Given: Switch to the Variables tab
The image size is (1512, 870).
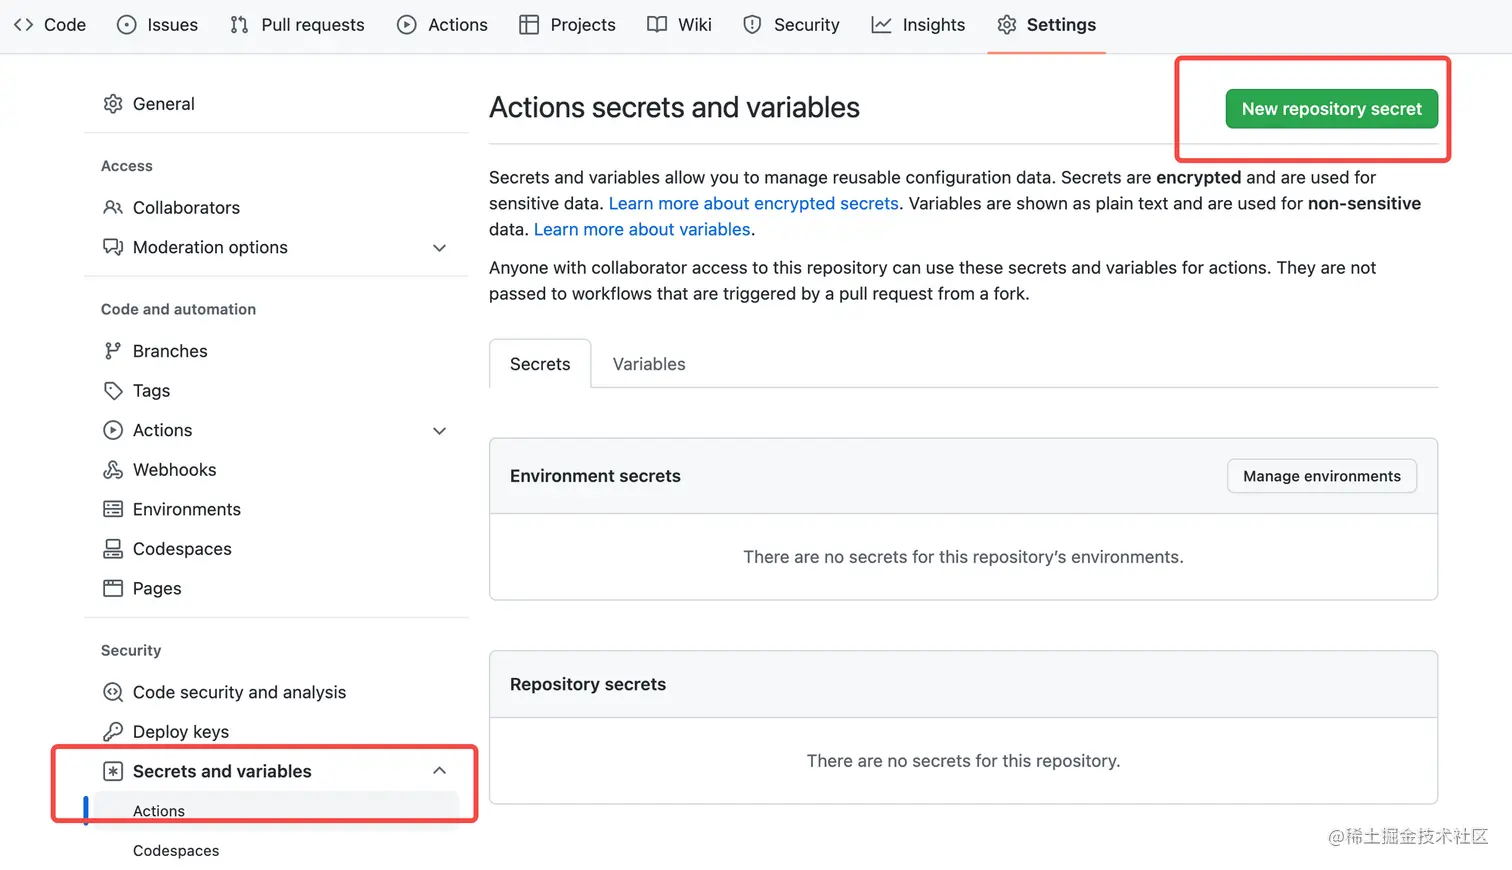Looking at the screenshot, I should pyautogui.click(x=649, y=365).
